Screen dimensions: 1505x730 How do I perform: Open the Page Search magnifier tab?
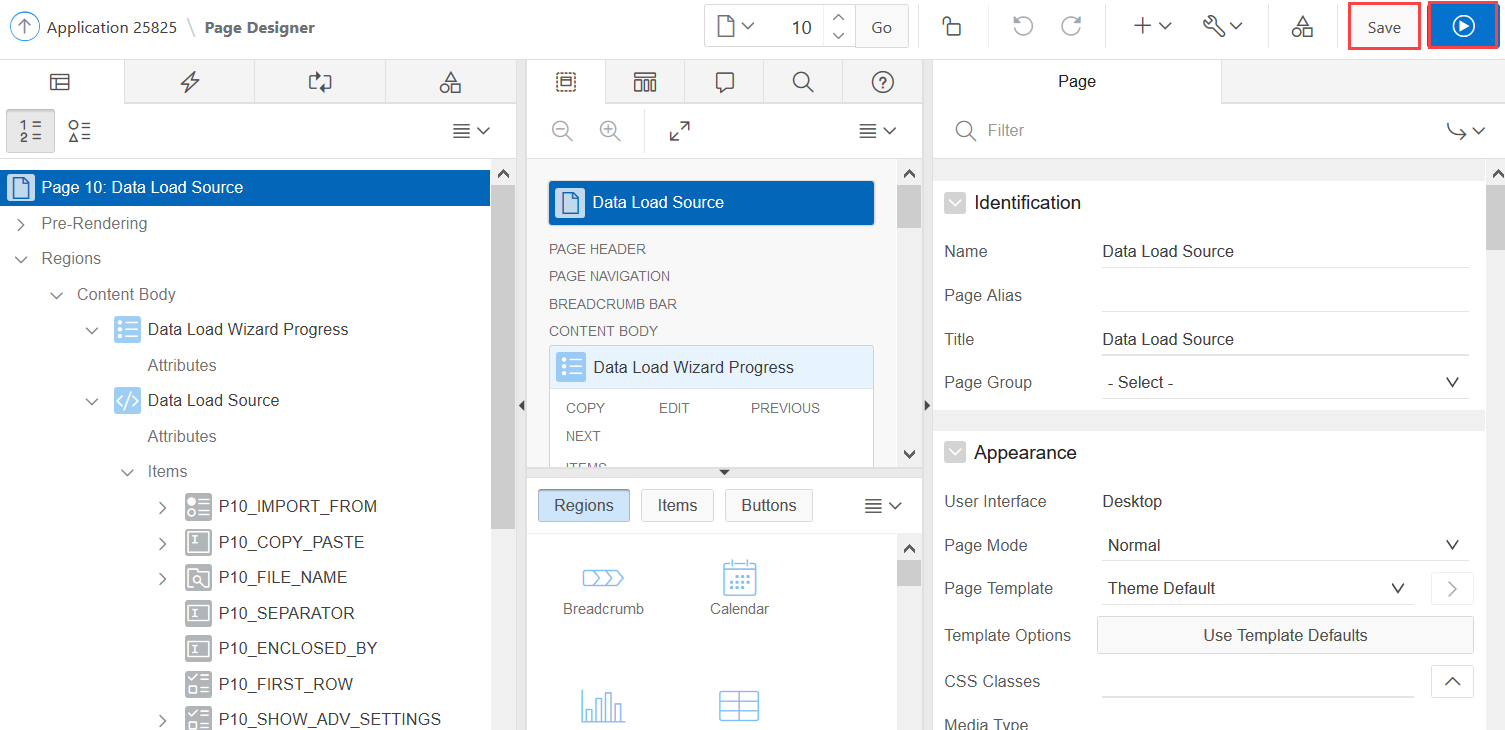(x=803, y=82)
